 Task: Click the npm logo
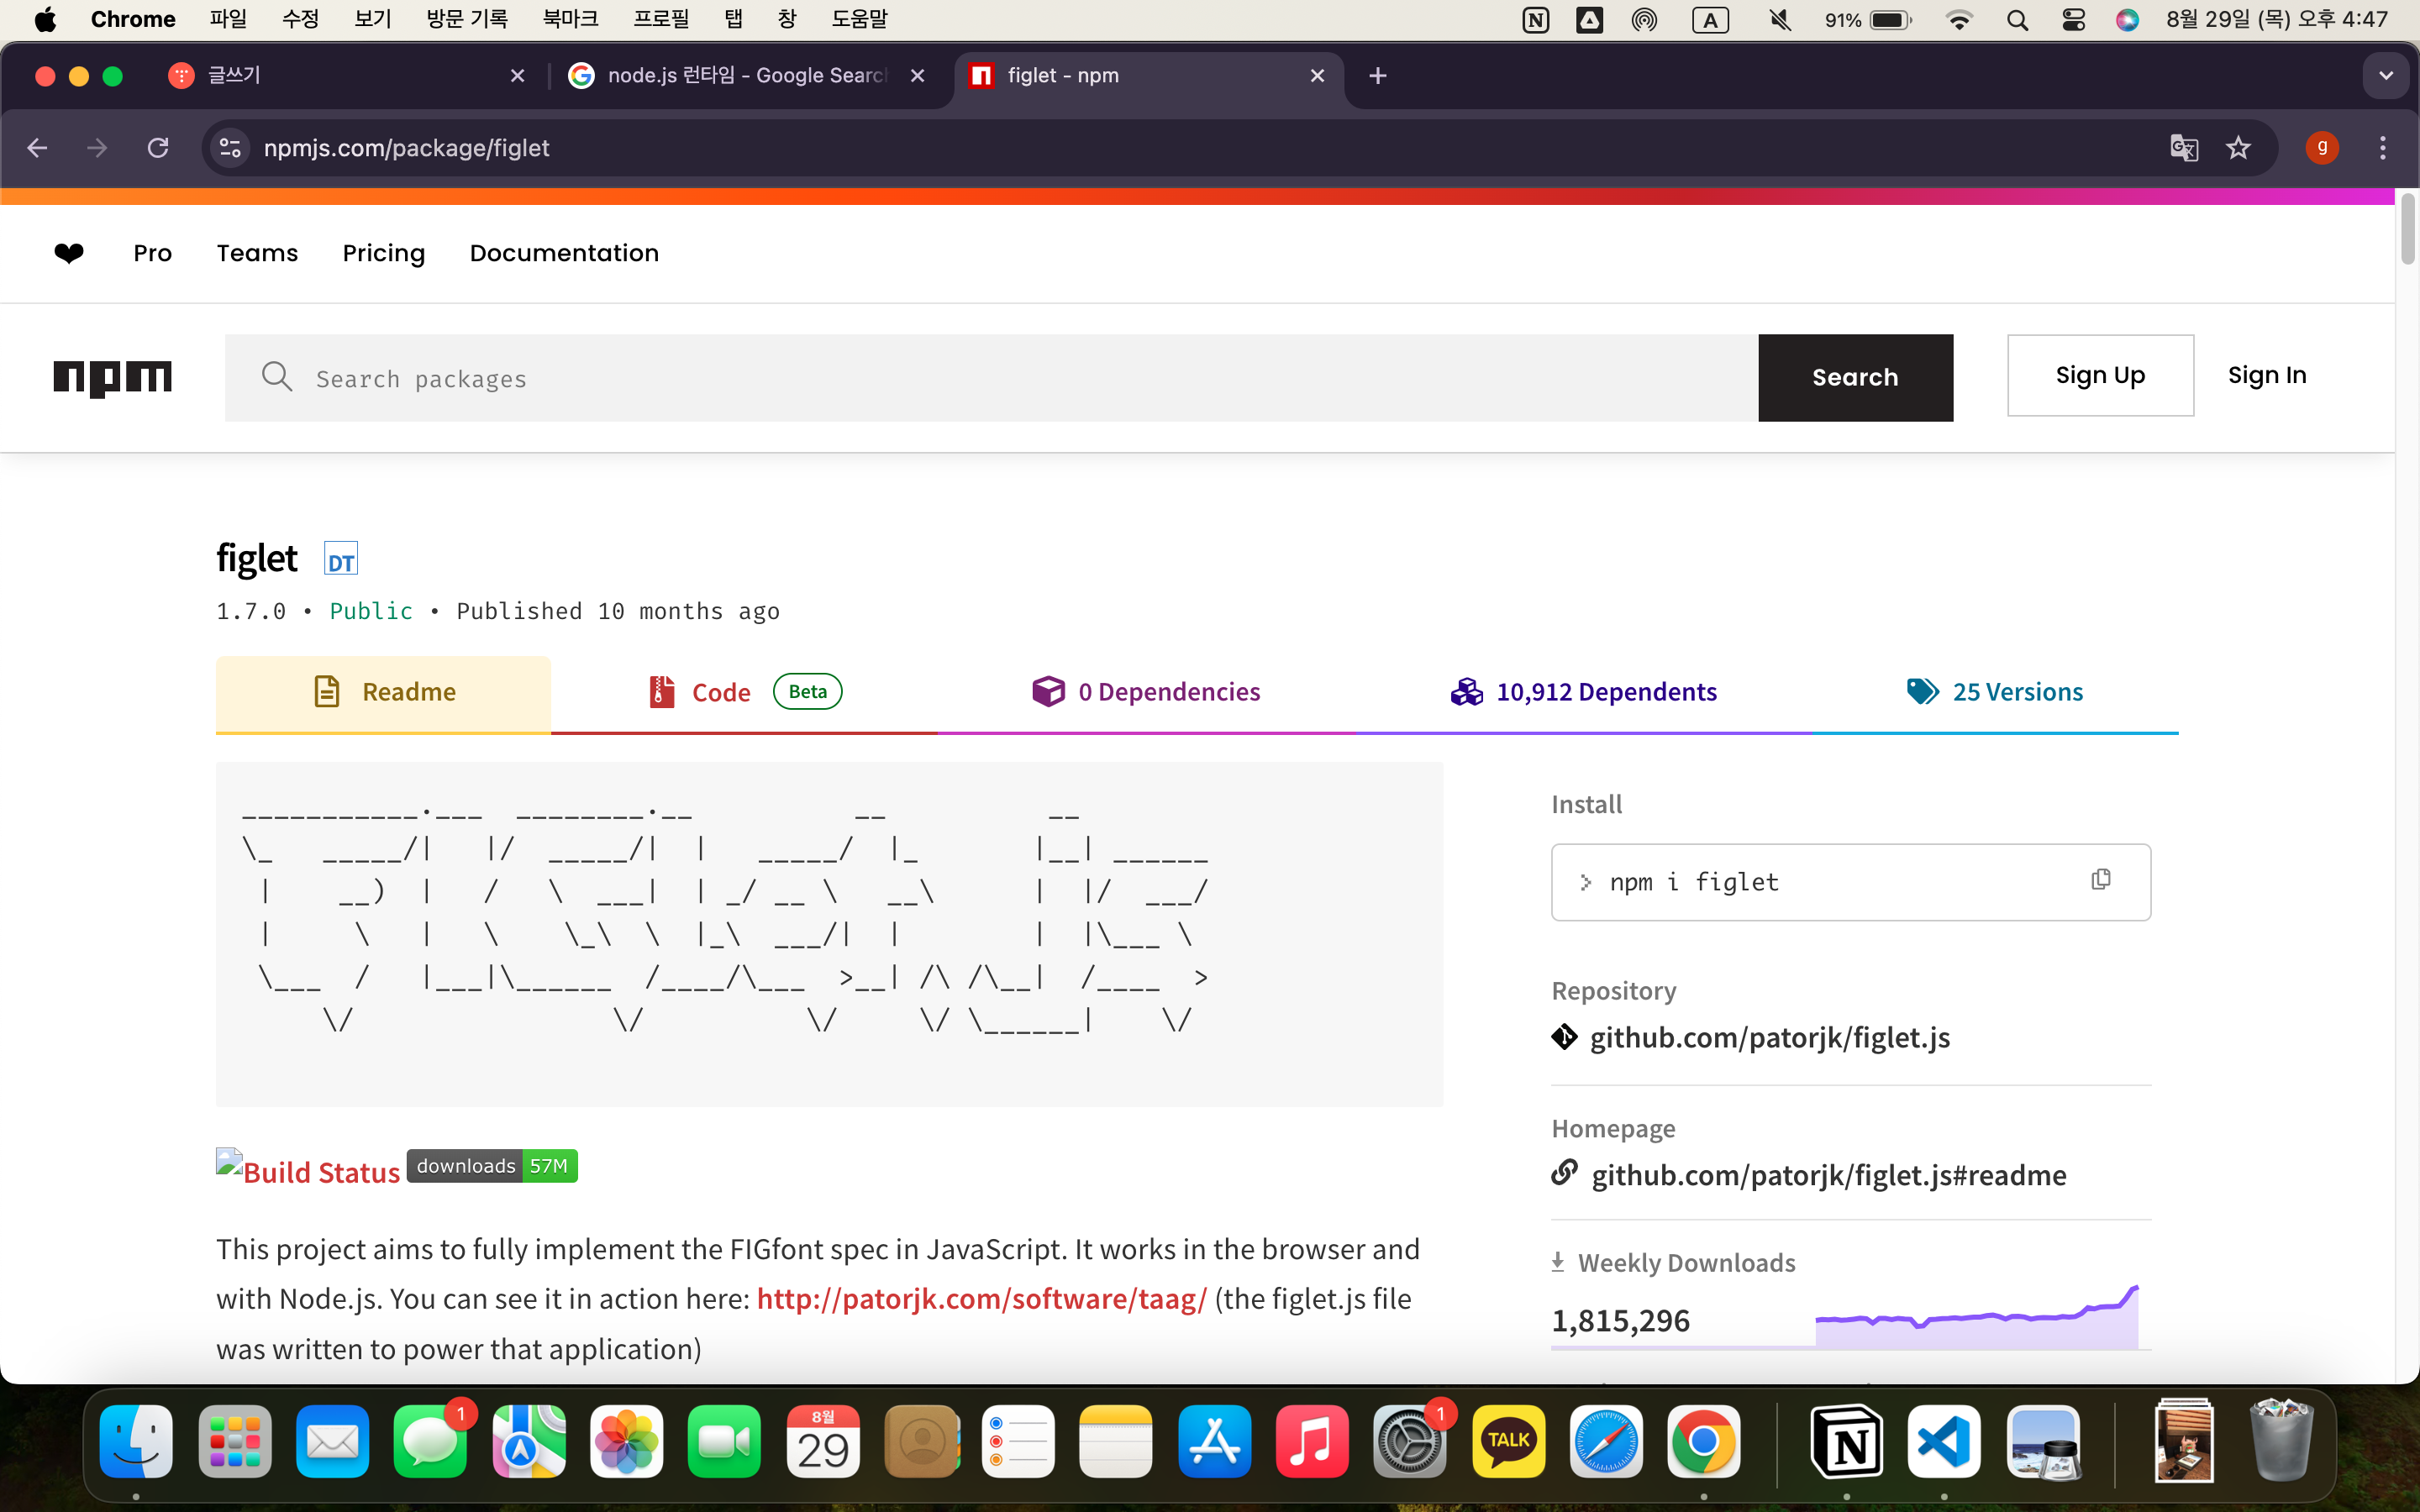[113, 378]
